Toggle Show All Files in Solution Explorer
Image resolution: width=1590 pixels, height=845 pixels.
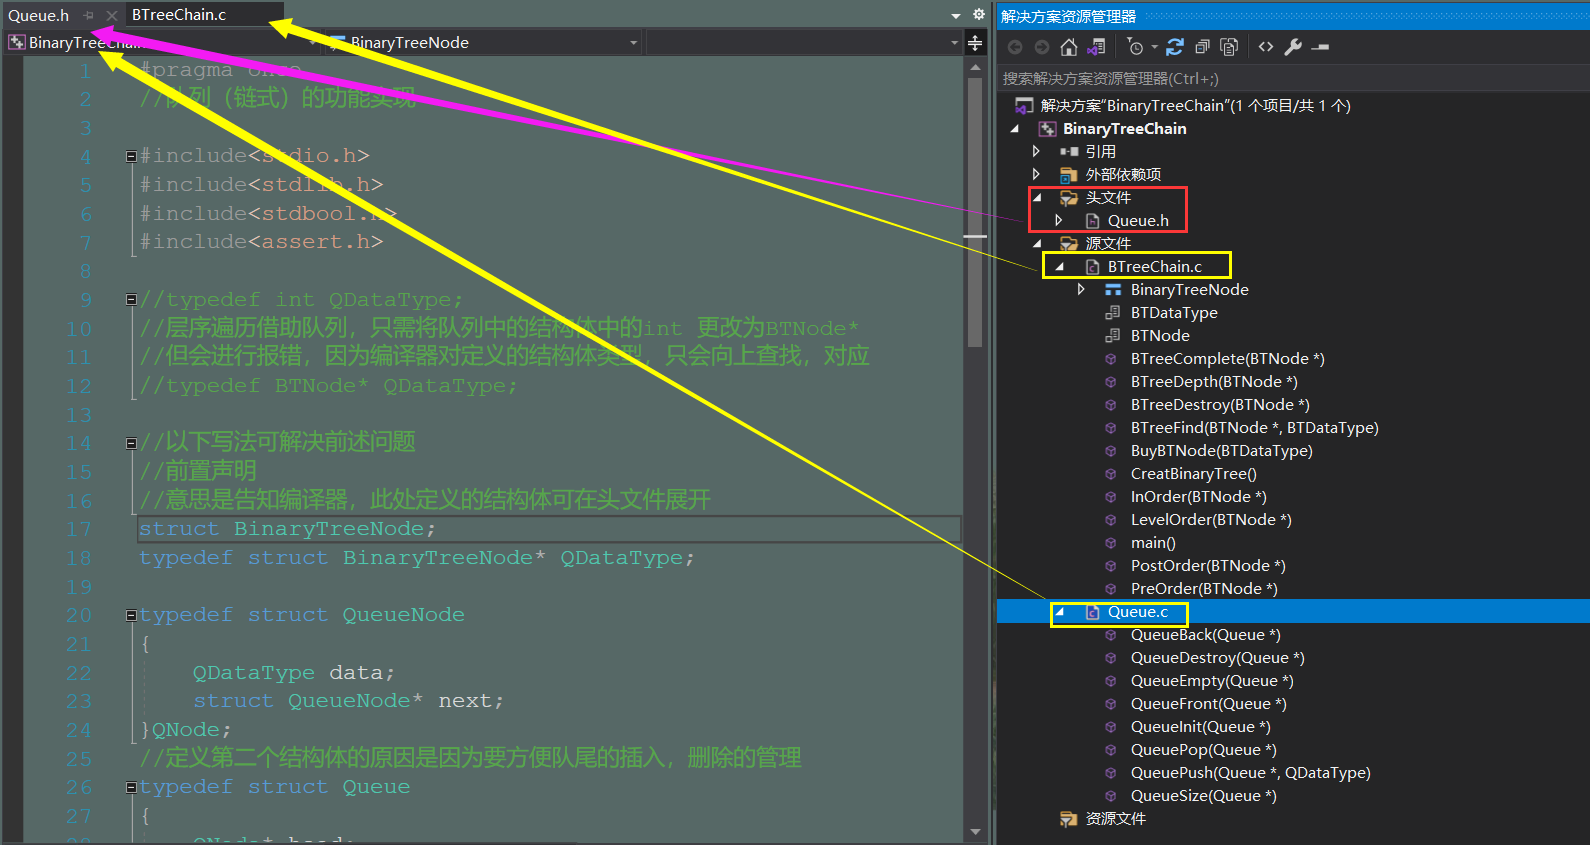(1229, 47)
